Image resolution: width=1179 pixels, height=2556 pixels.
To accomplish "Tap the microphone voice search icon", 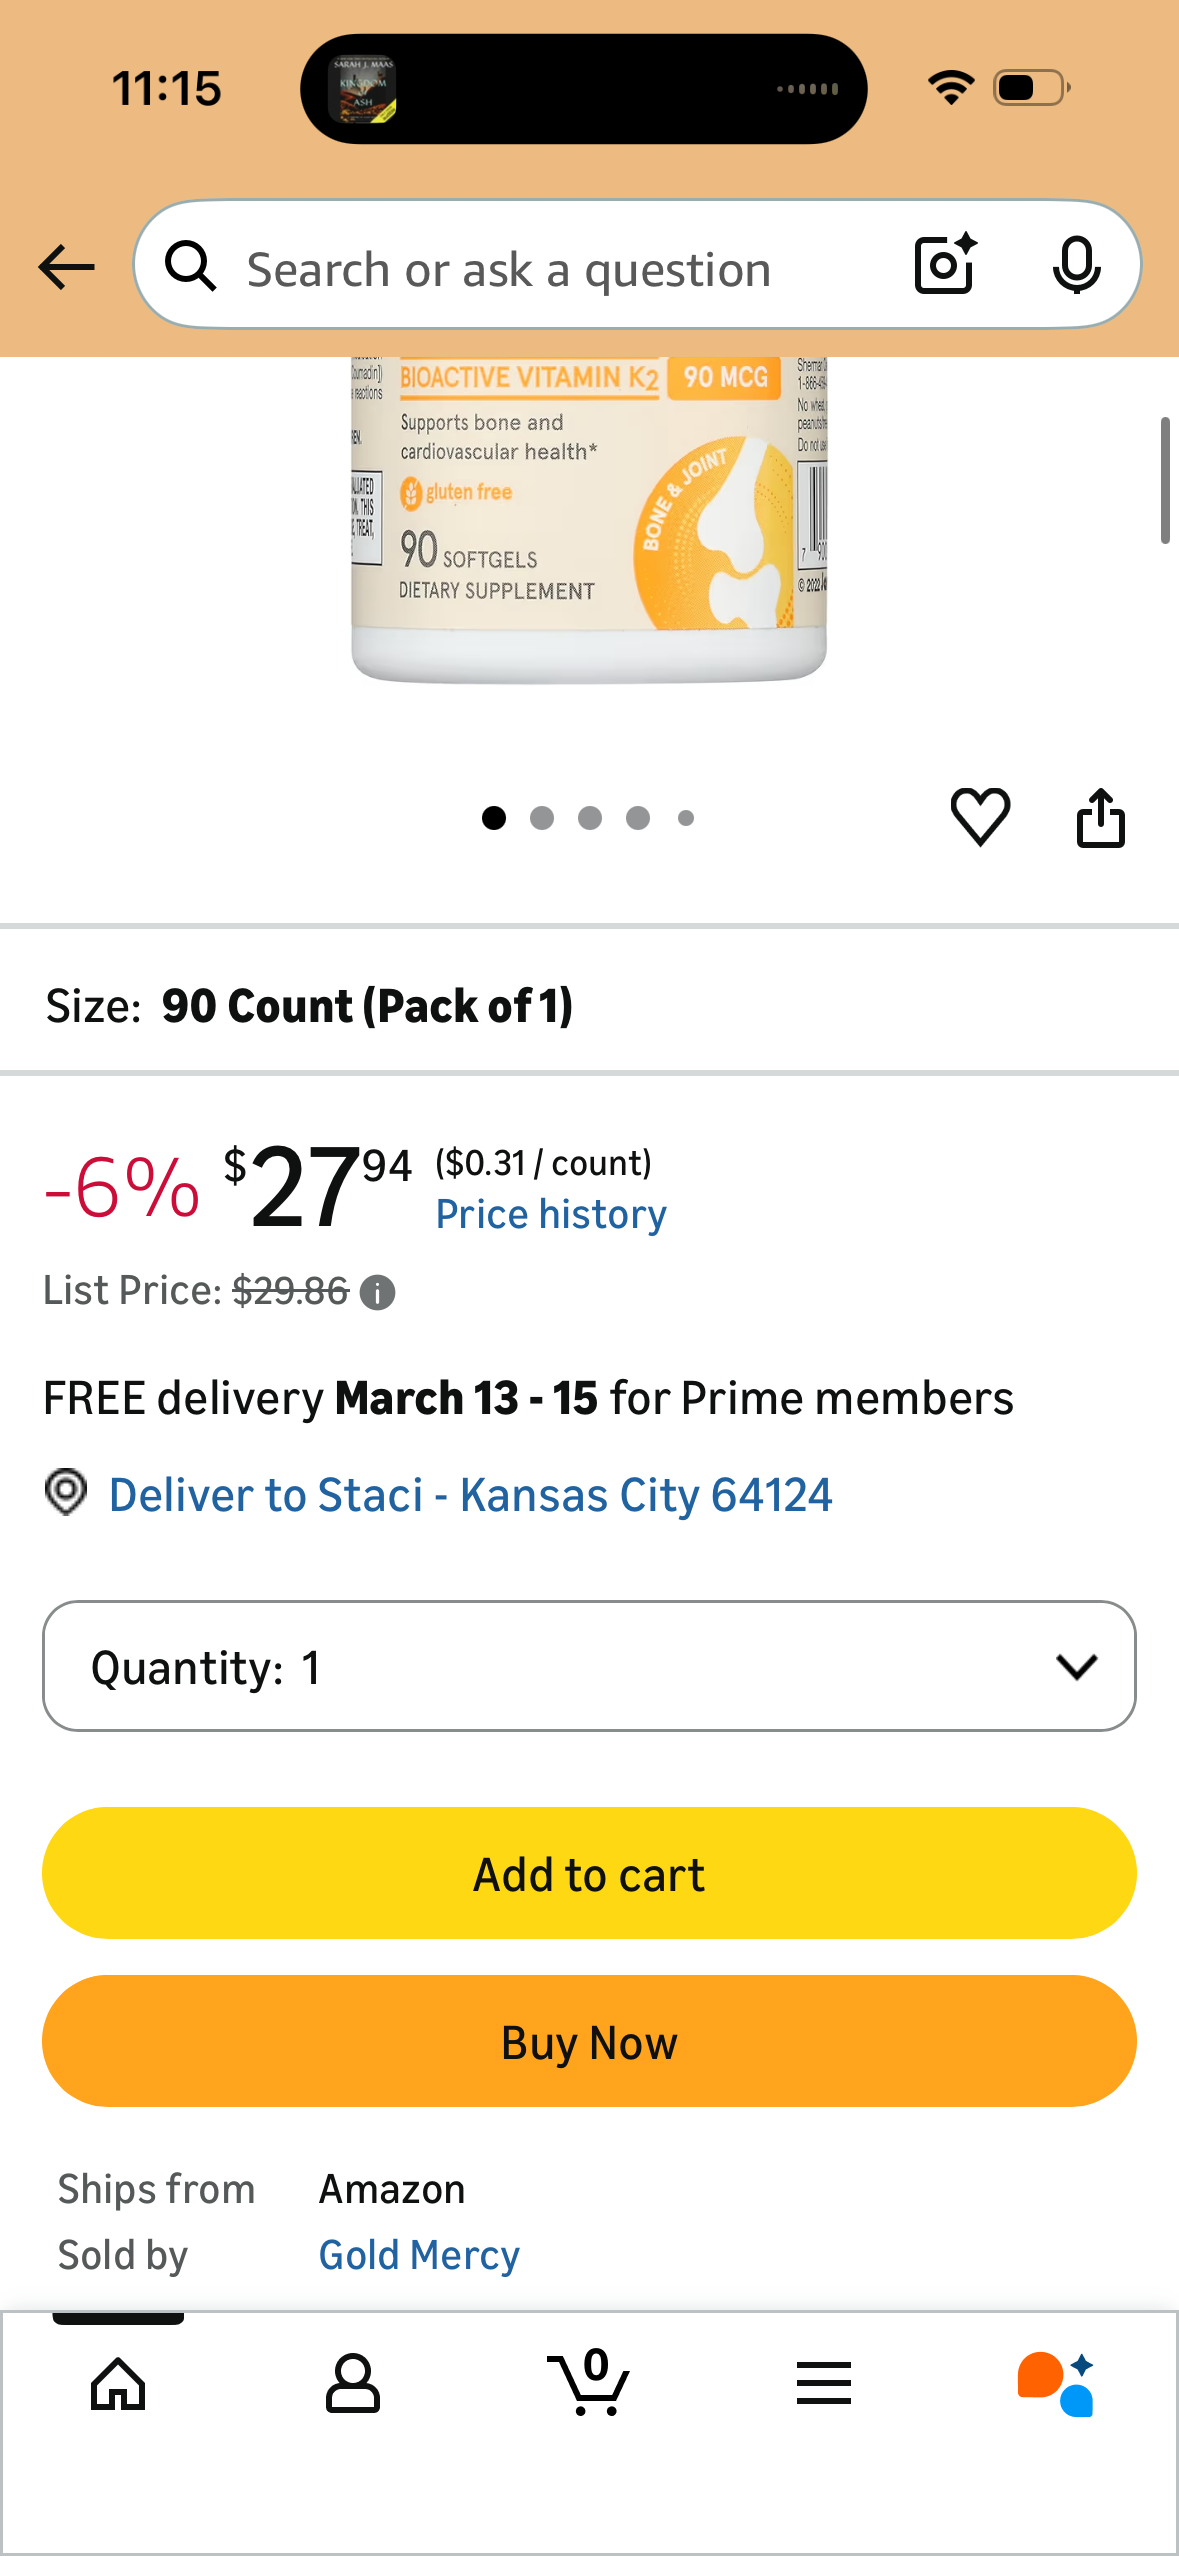I will (1076, 265).
